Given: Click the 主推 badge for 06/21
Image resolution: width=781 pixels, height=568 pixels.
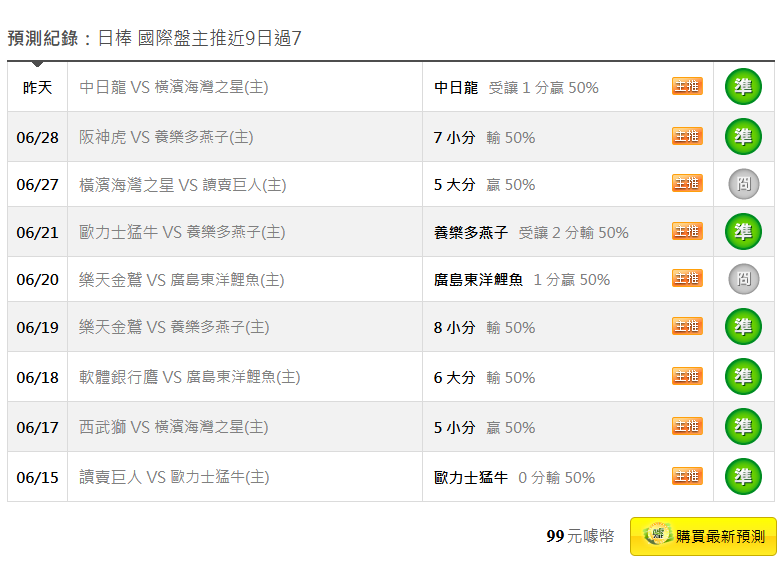Looking at the screenshot, I should tap(687, 232).
